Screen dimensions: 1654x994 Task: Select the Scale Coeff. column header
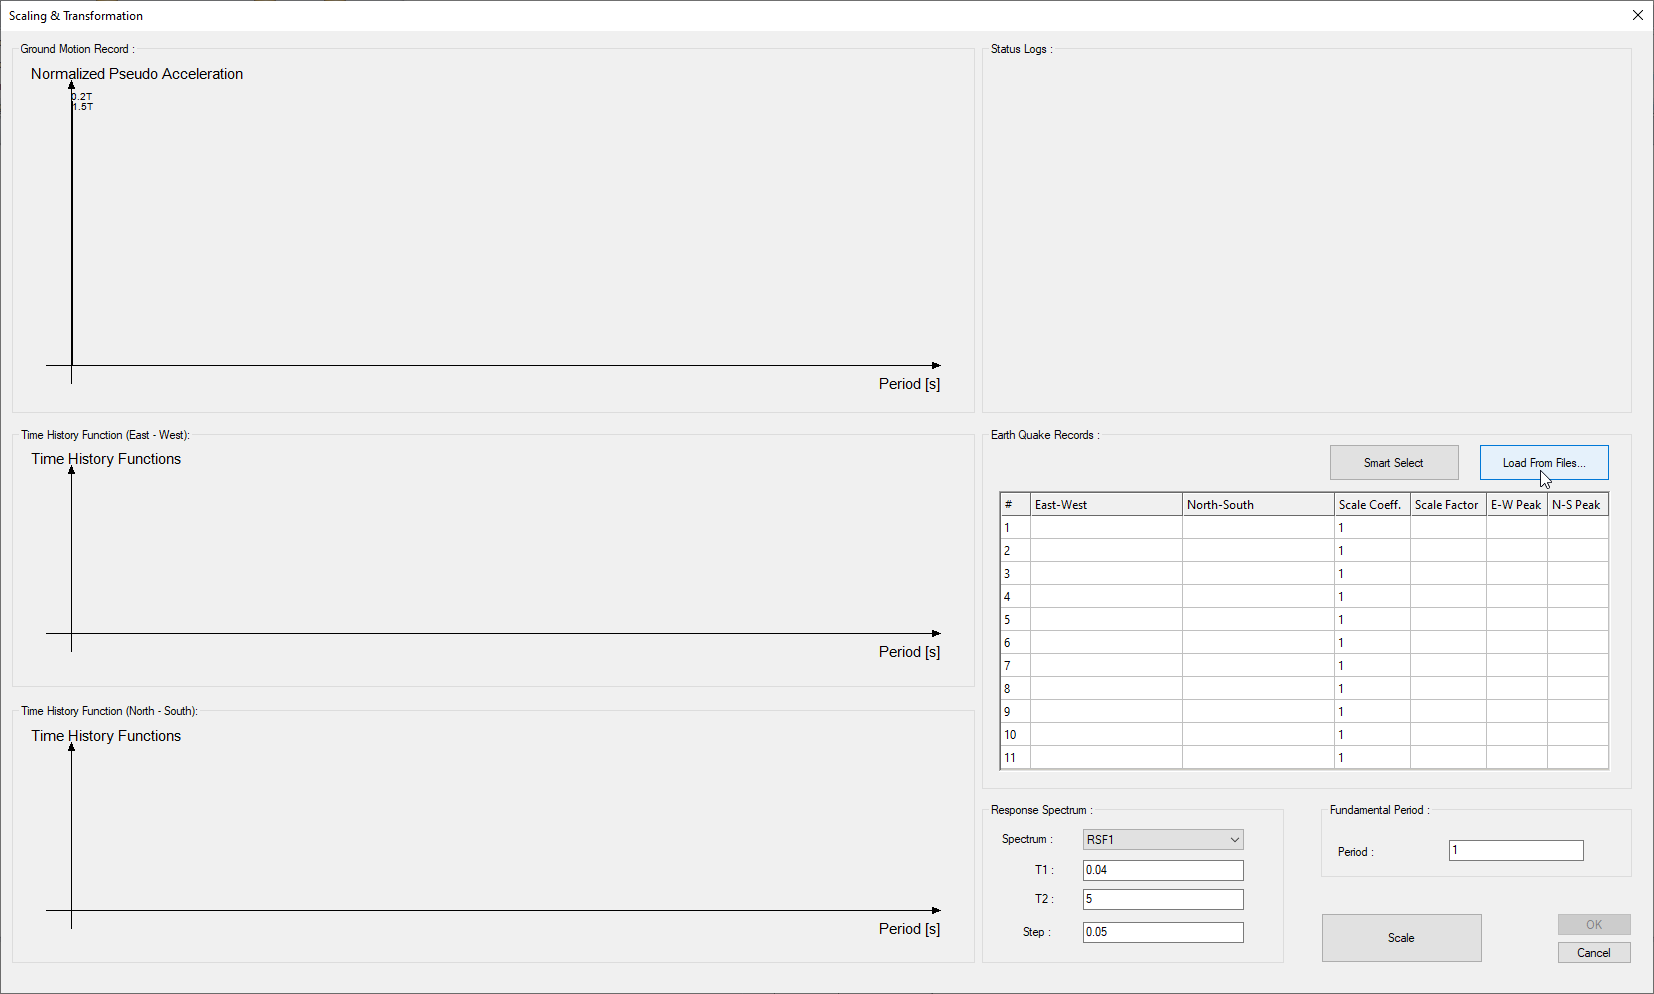(x=1371, y=505)
